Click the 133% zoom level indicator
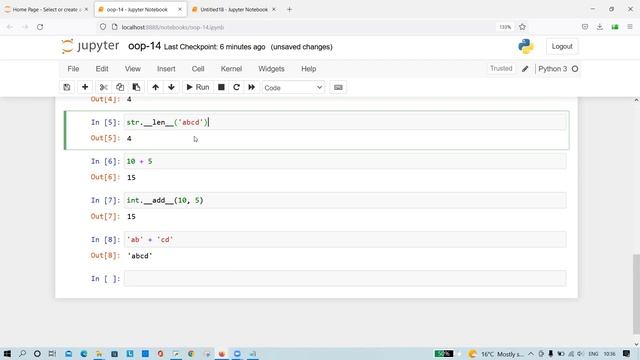The image size is (640, 360). 505,27
